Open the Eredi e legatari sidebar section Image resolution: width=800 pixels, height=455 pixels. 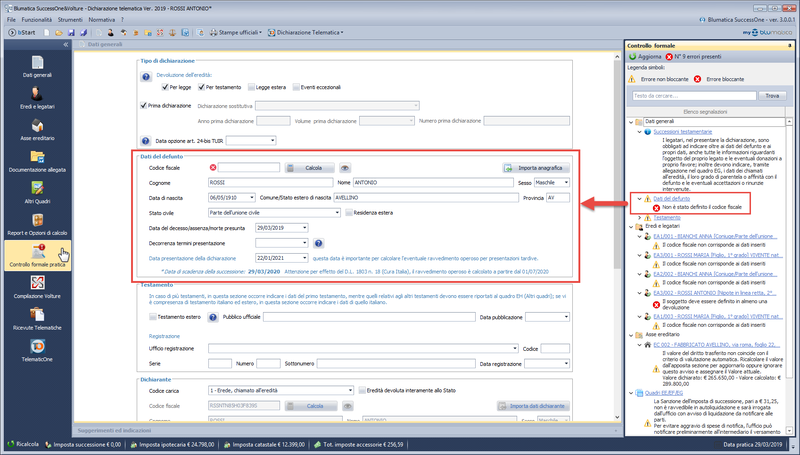pyautogui.click(x=37, y=98)
